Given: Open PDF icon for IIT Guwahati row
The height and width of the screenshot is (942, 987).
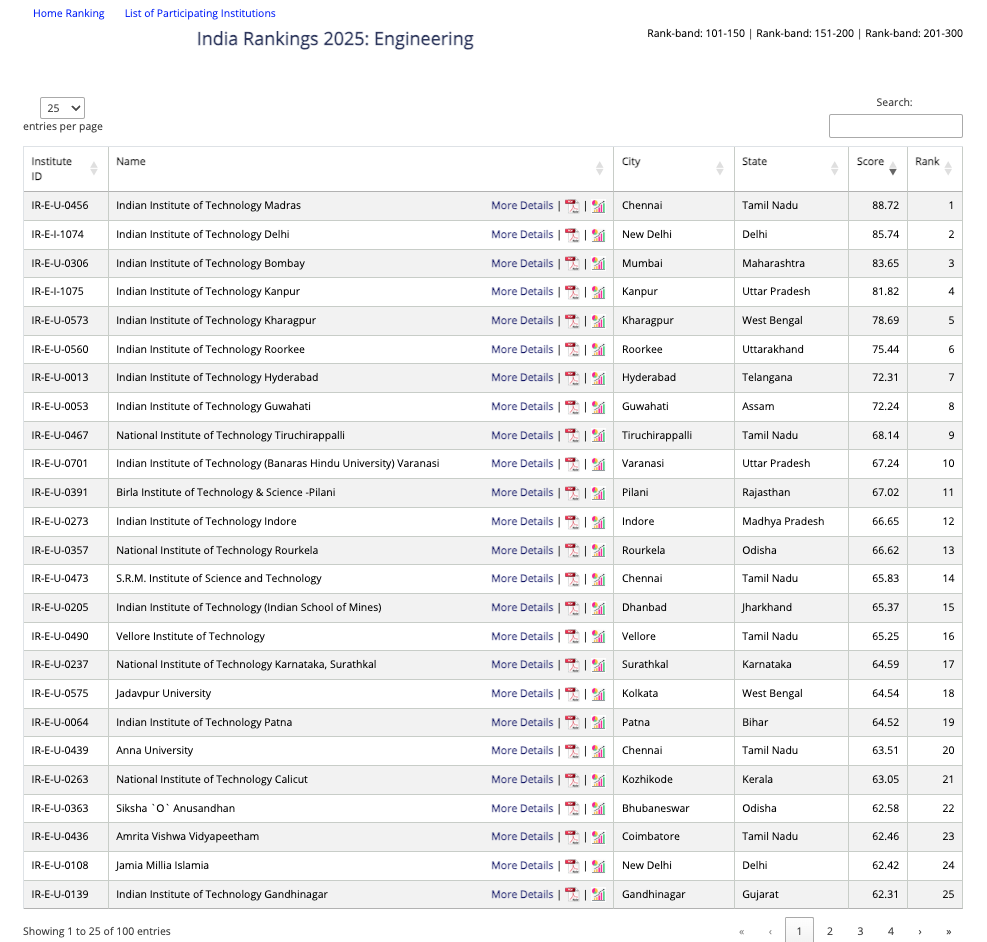Looking at the screenshot, I should click(572, 407).
